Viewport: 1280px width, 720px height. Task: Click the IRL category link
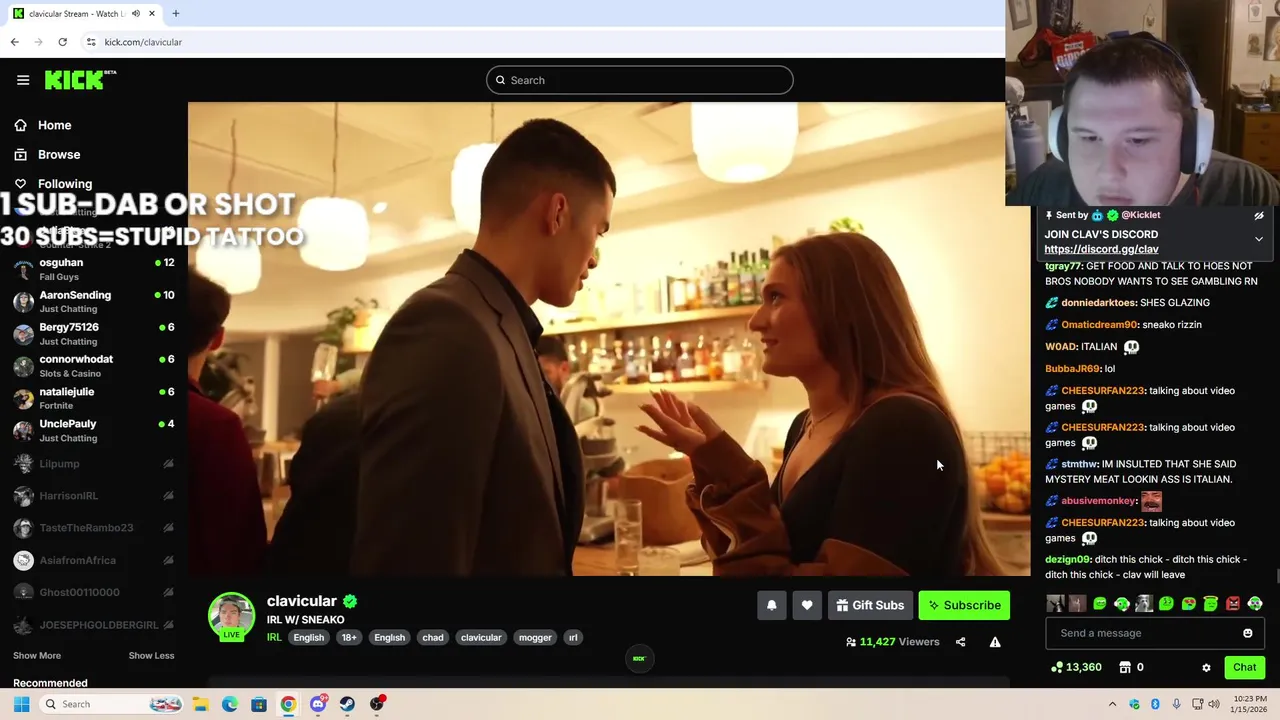tap(274, 637)
